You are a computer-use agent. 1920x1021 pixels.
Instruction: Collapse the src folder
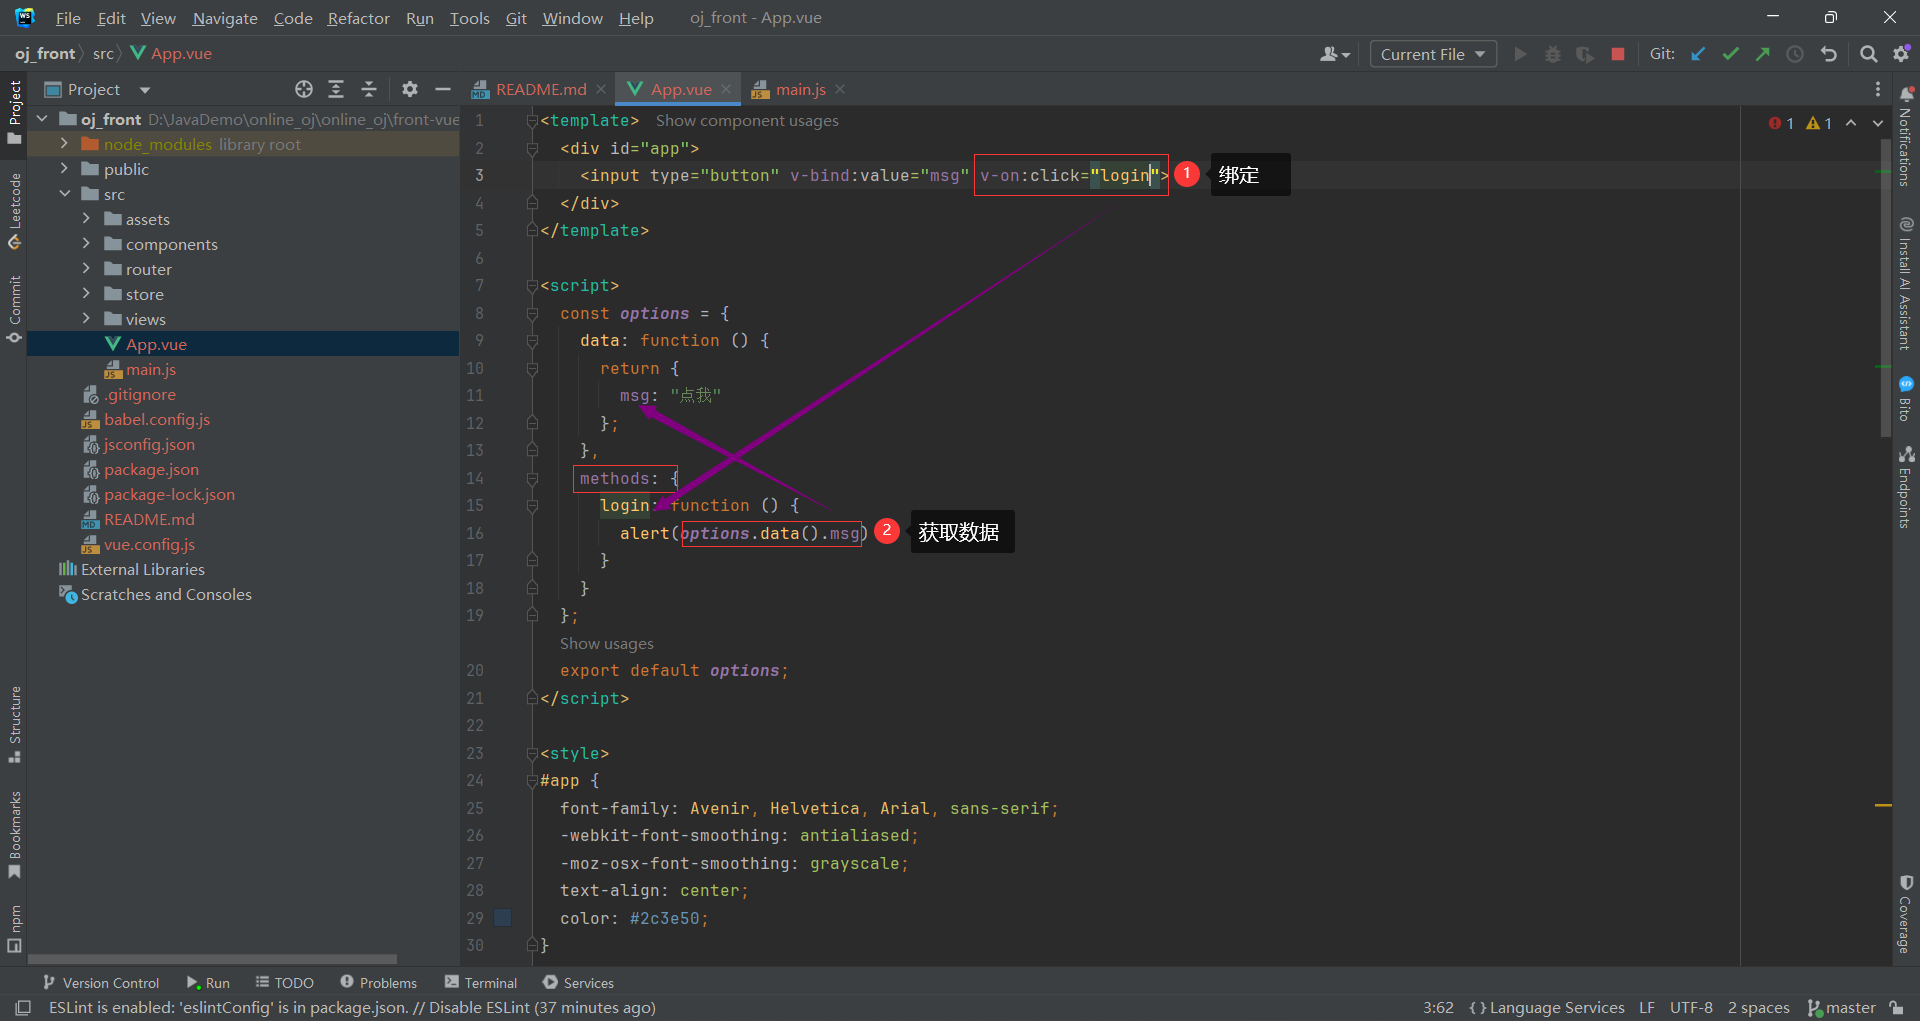click(64, 194)
